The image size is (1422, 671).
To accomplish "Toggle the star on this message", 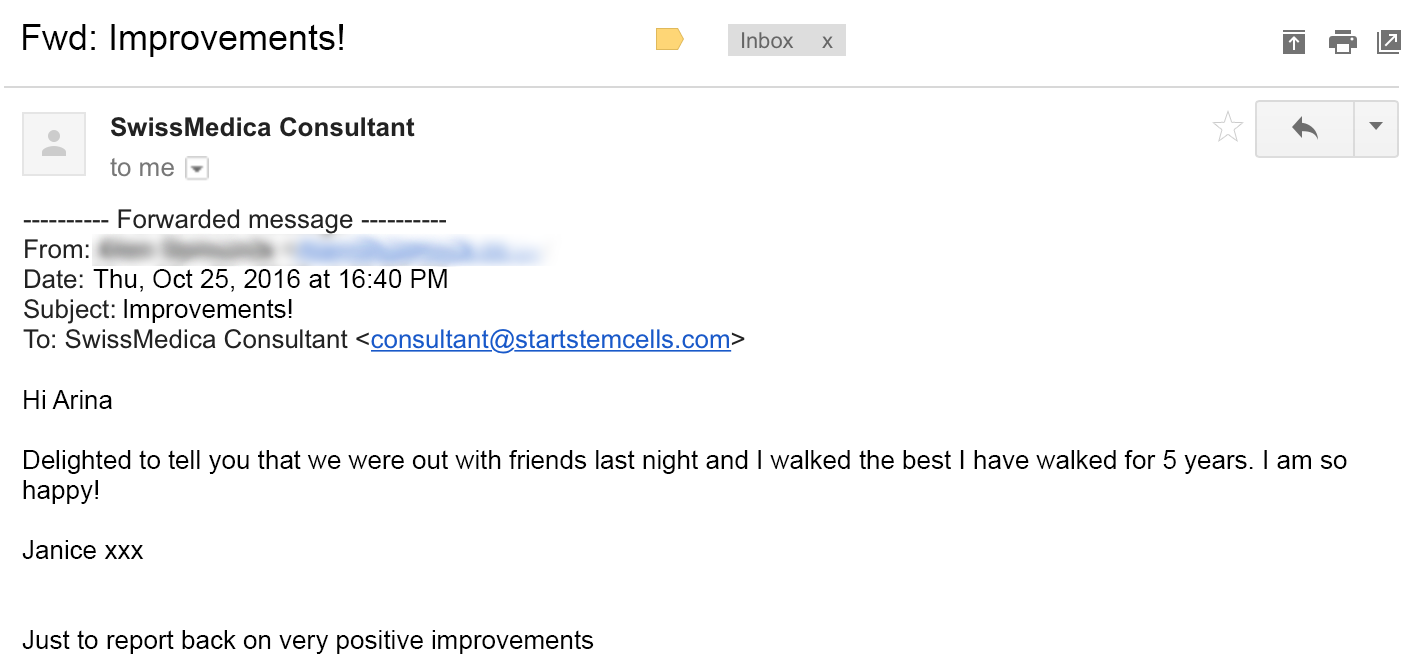I will coord(1228,128).
